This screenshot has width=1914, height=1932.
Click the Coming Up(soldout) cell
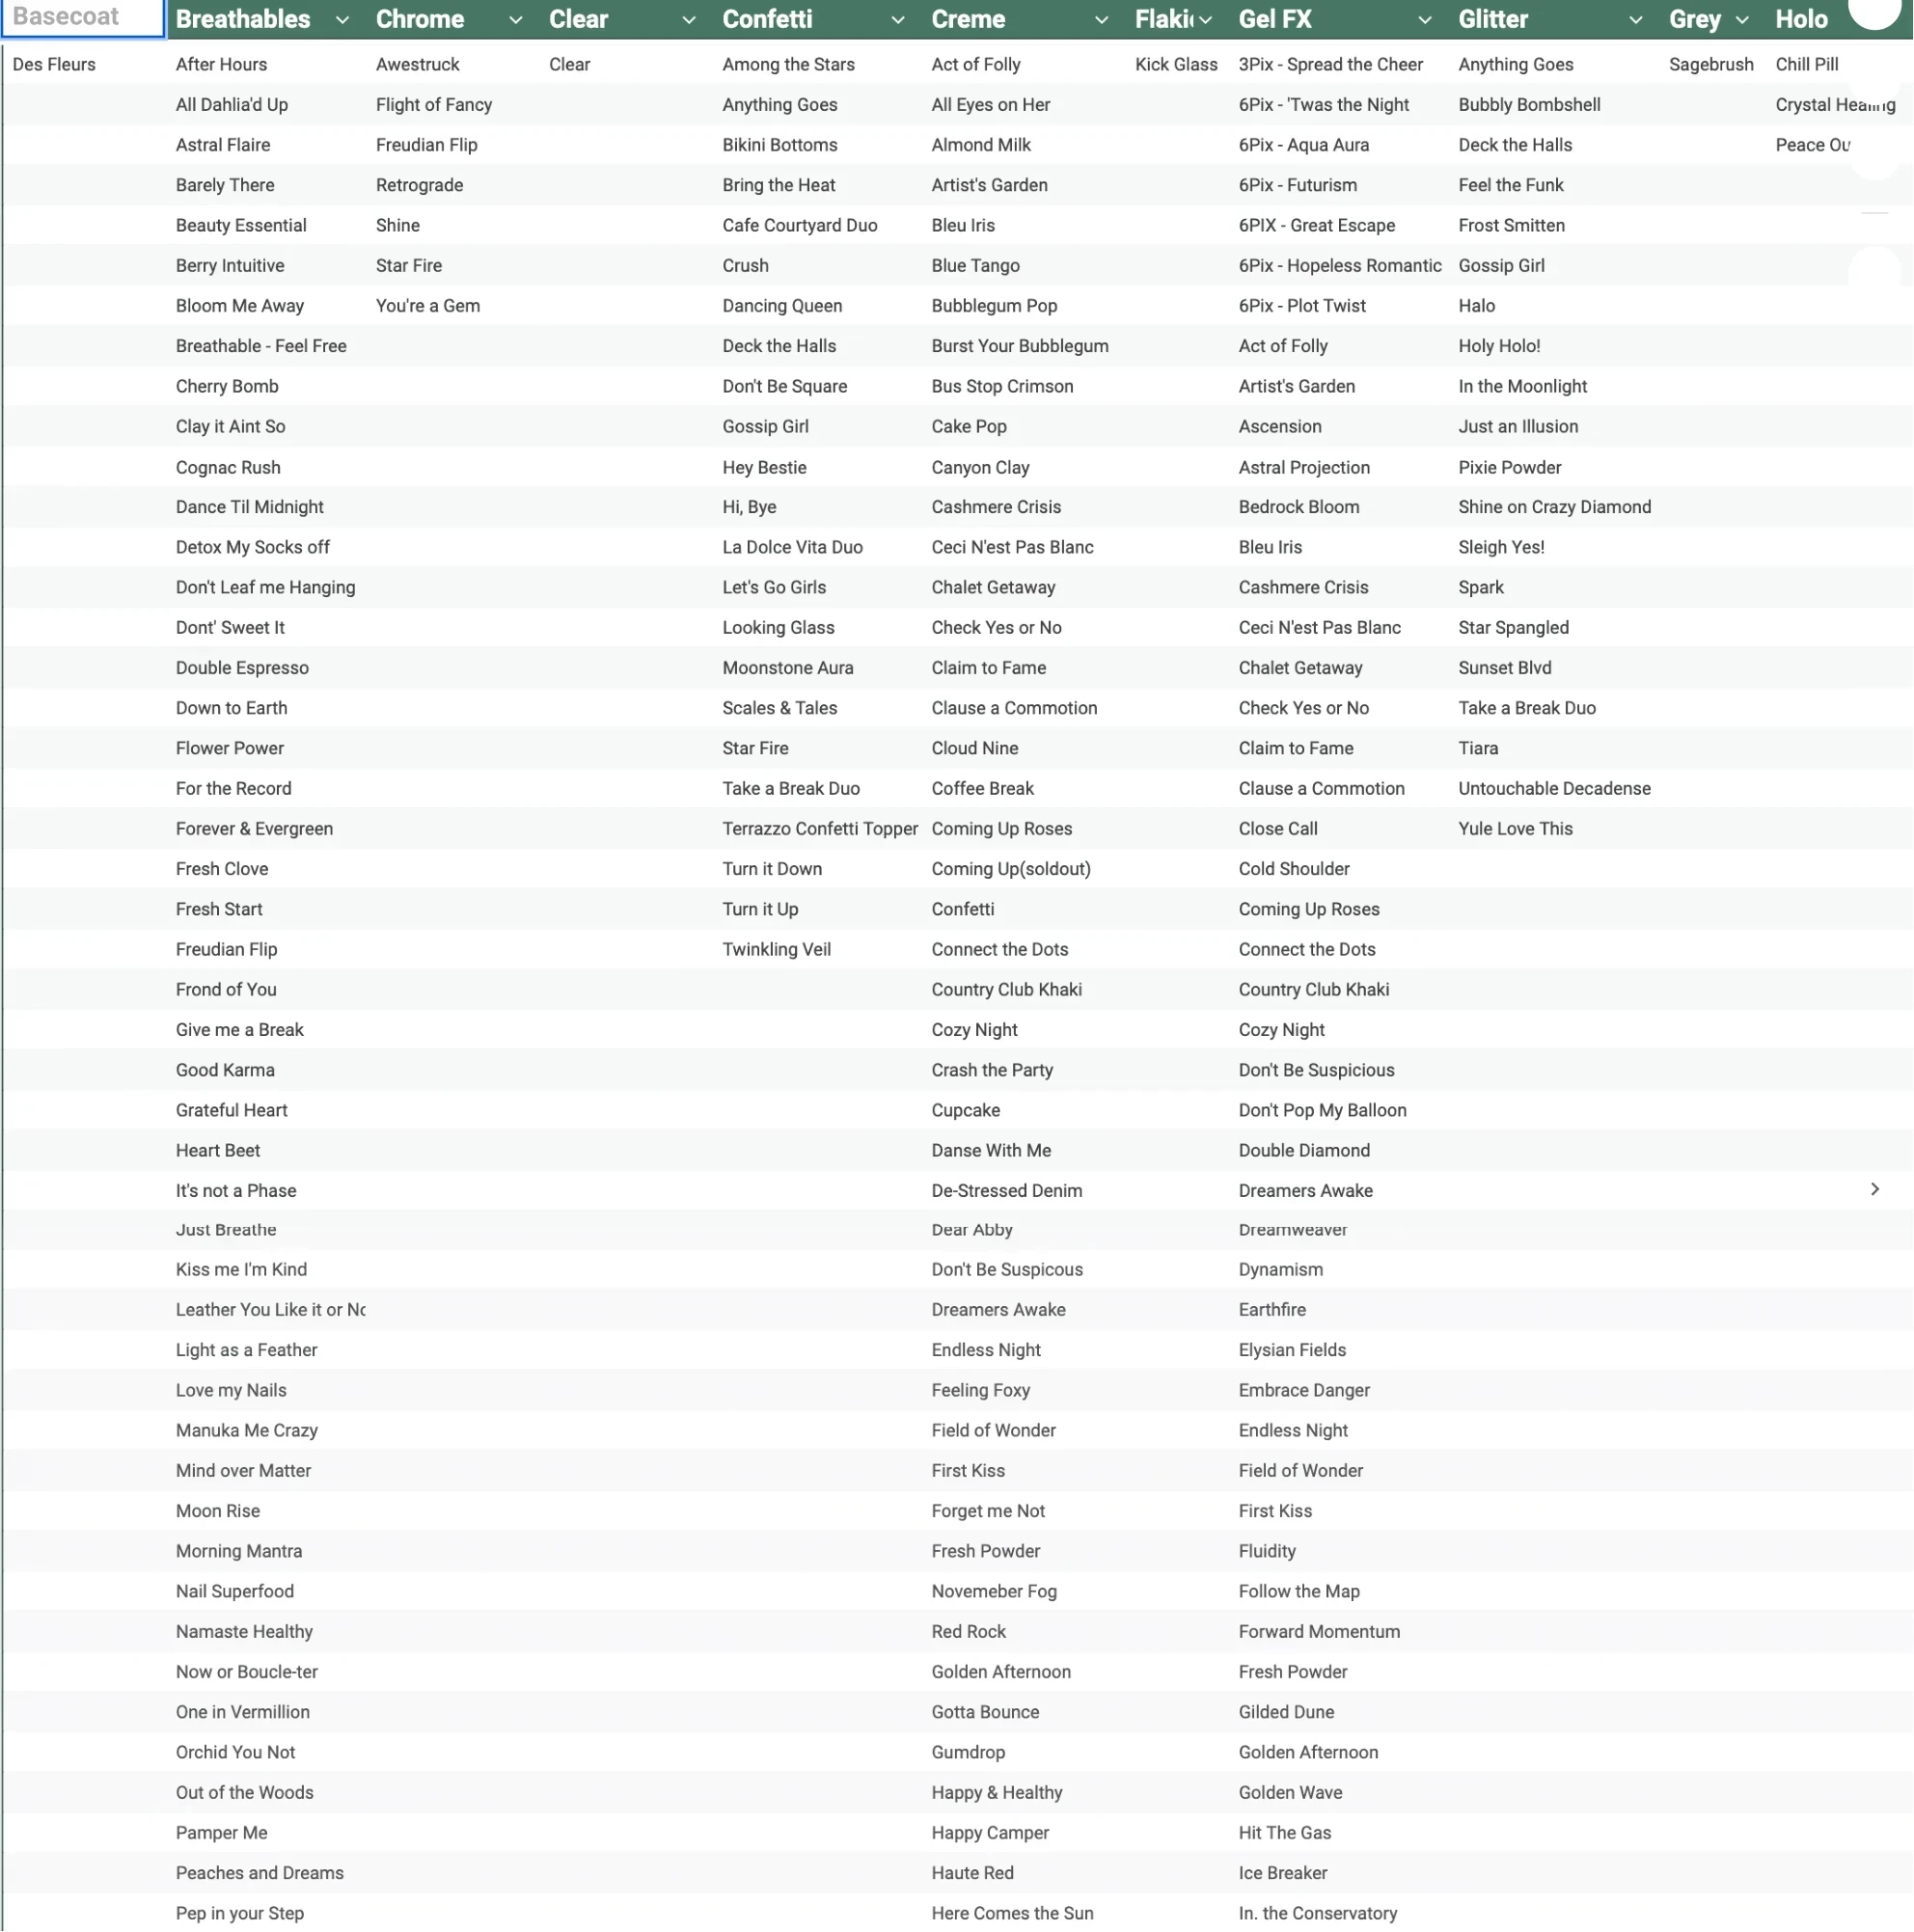(x=1010, y=869)
